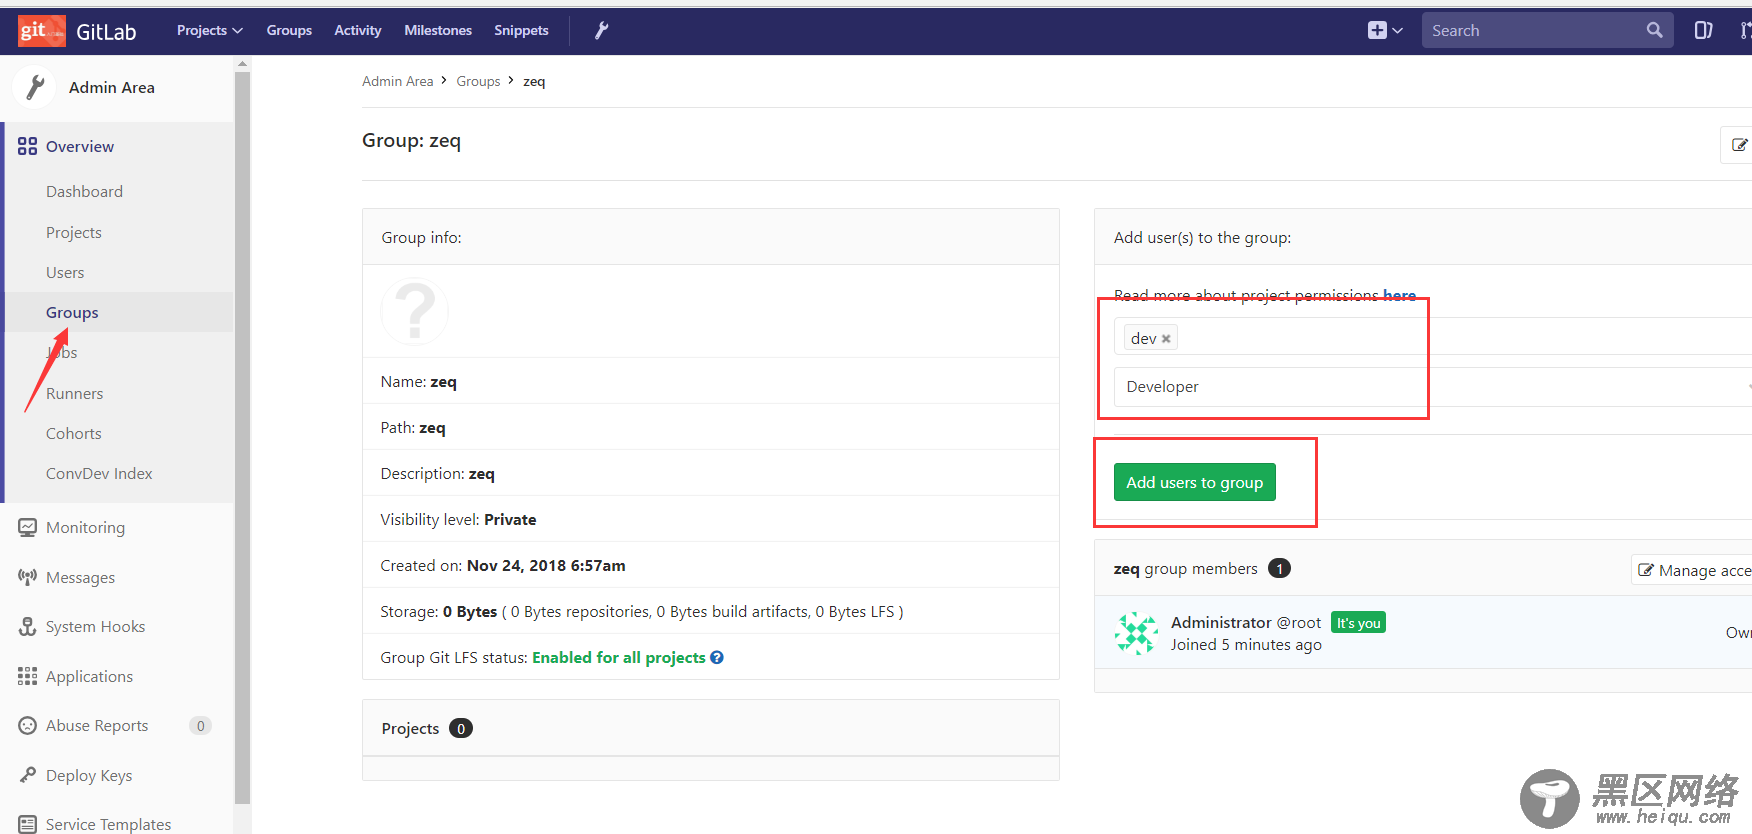The width and height of the screenshot is (1752, 834).
Task: Open Applications in sidebar
Action: 89,676
